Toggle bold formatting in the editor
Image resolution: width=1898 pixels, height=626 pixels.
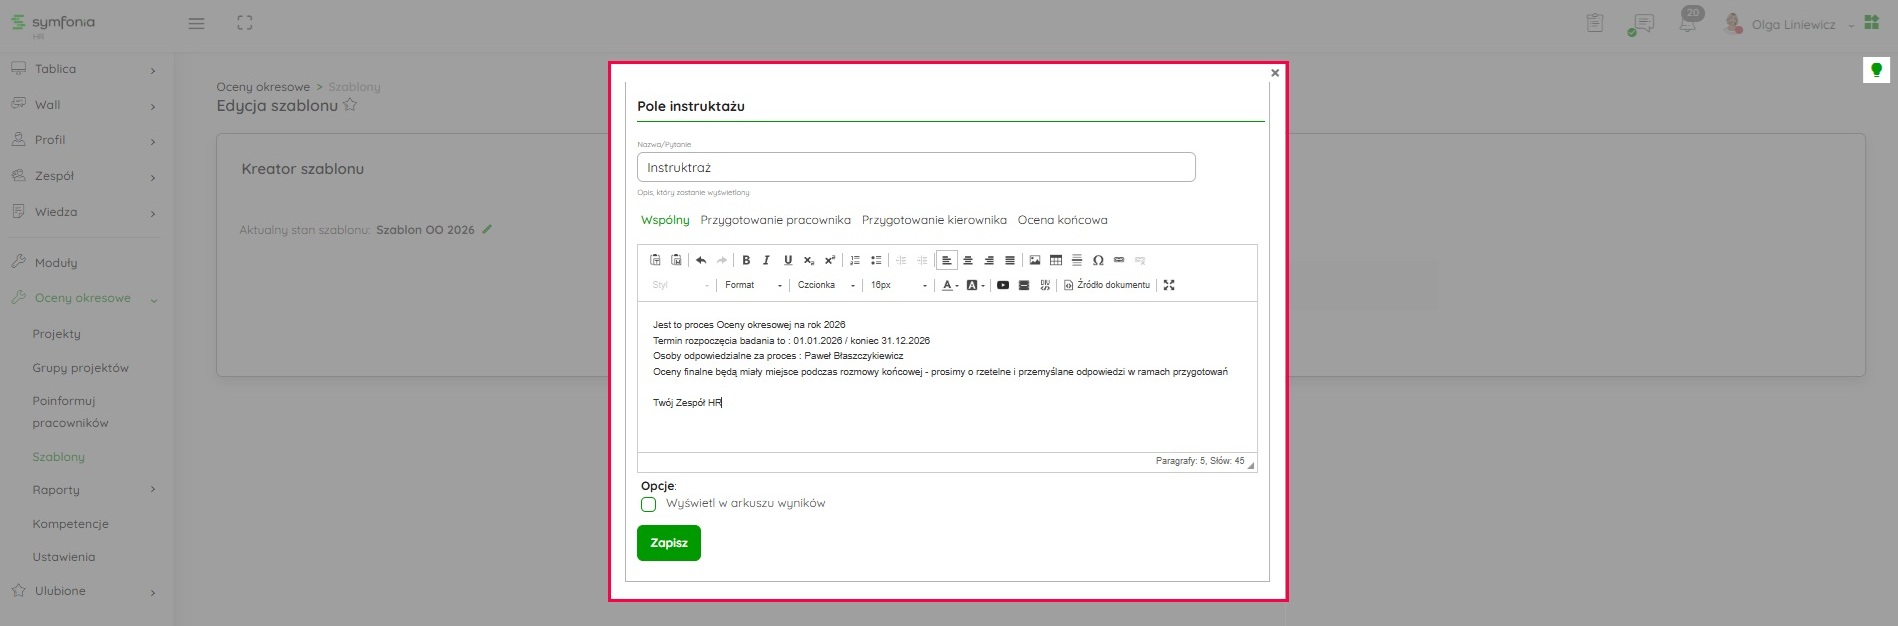tap(746, 260)
